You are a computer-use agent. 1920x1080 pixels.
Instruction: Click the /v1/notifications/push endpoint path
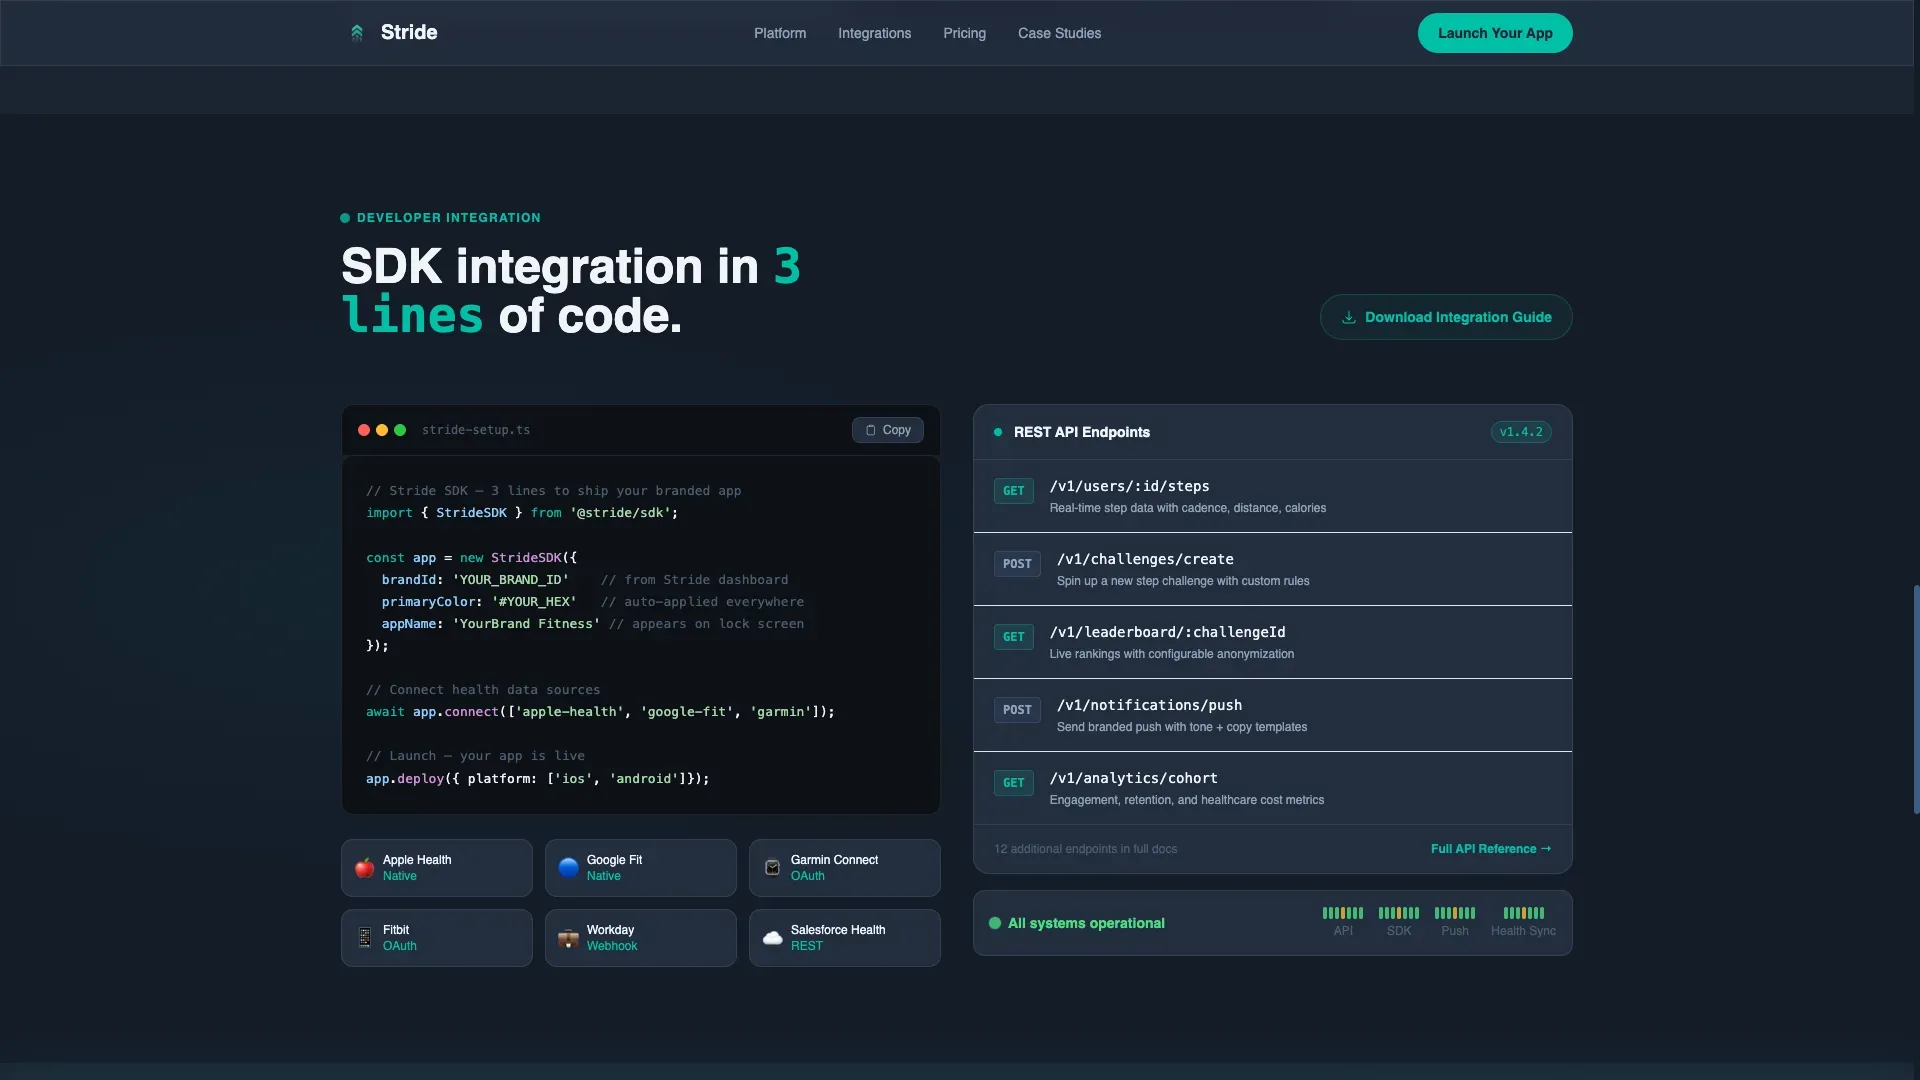click(x=1149, y=705)
